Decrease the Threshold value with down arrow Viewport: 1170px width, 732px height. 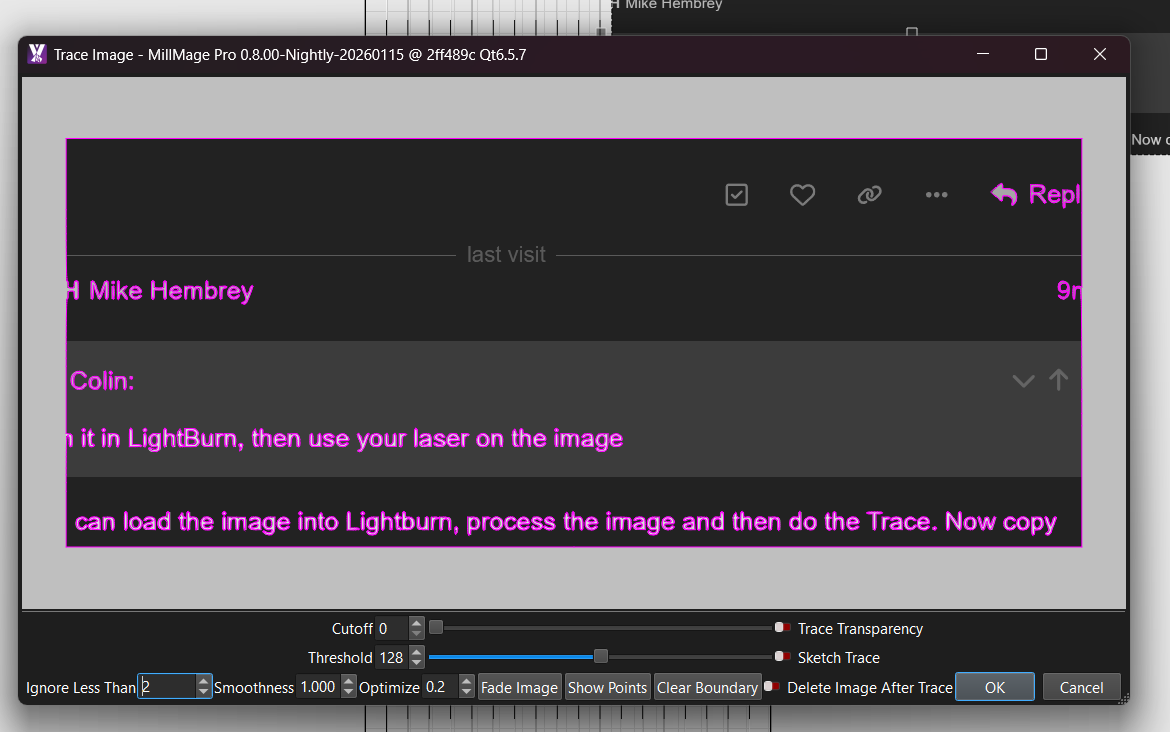pos(417,663)
